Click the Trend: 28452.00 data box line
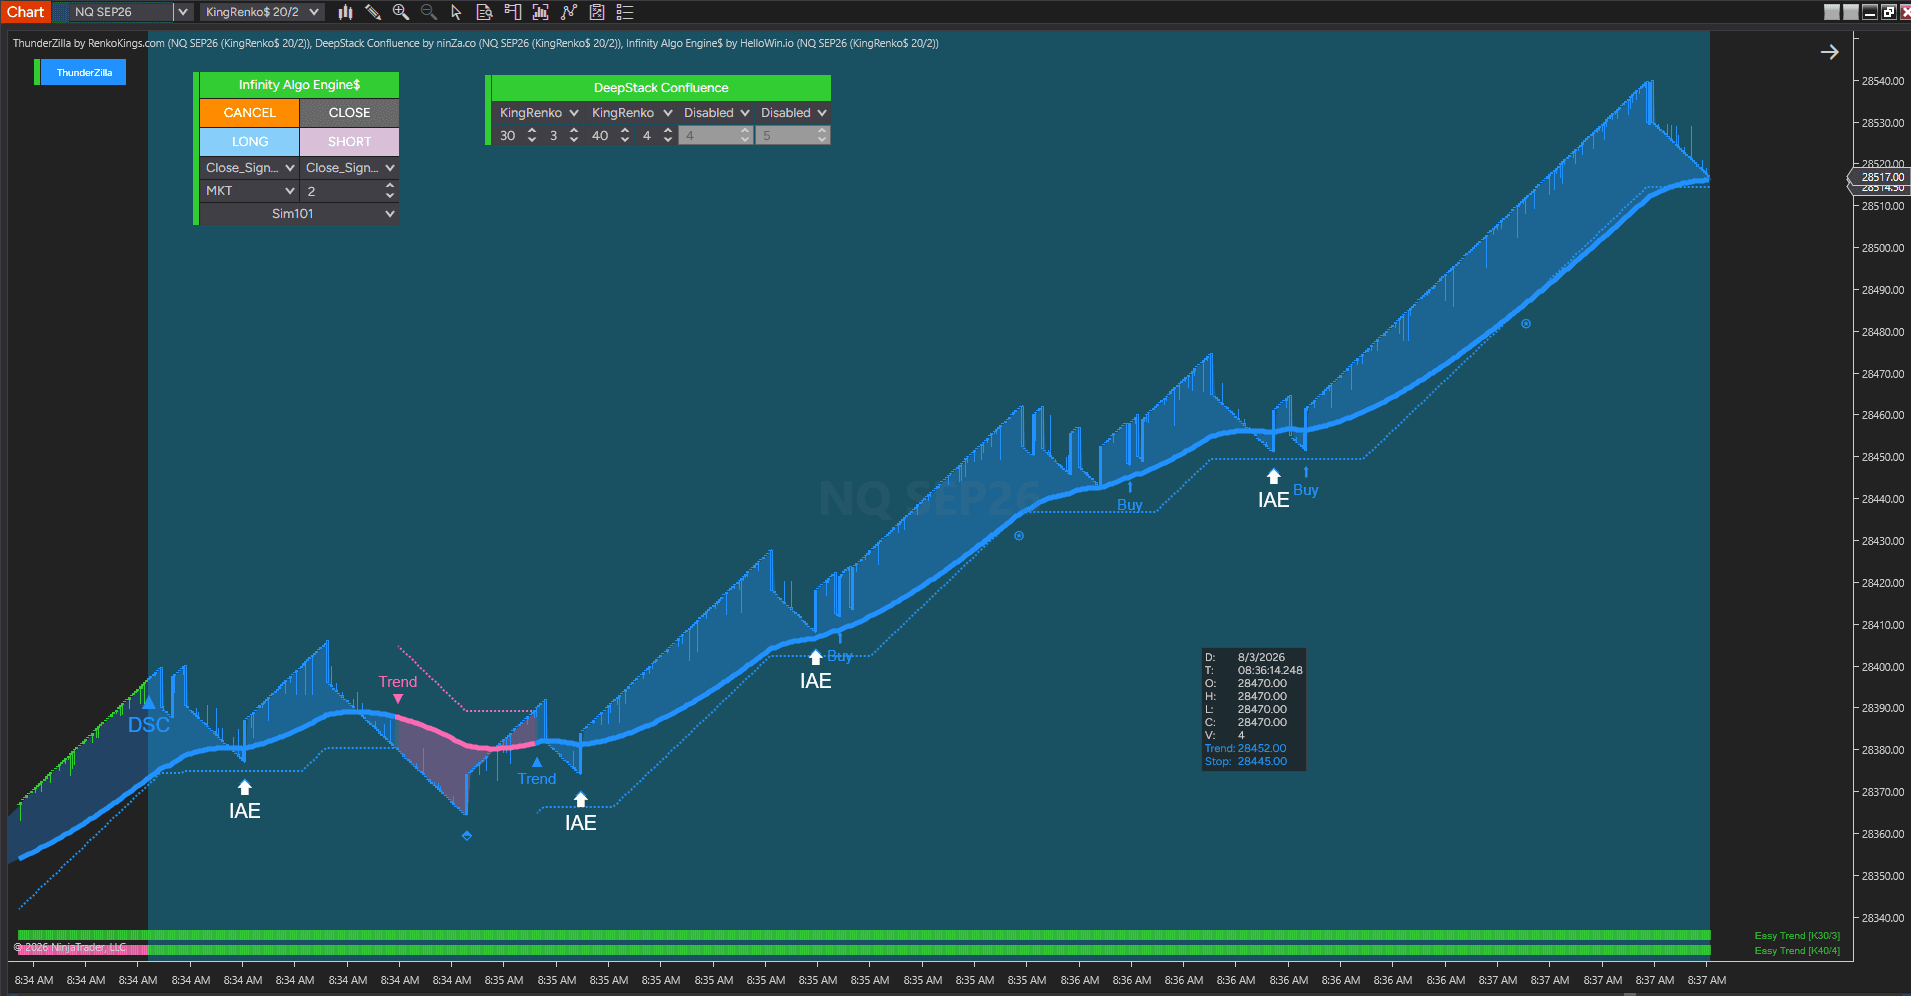 pyautogui.click(x=1246, y=748)
